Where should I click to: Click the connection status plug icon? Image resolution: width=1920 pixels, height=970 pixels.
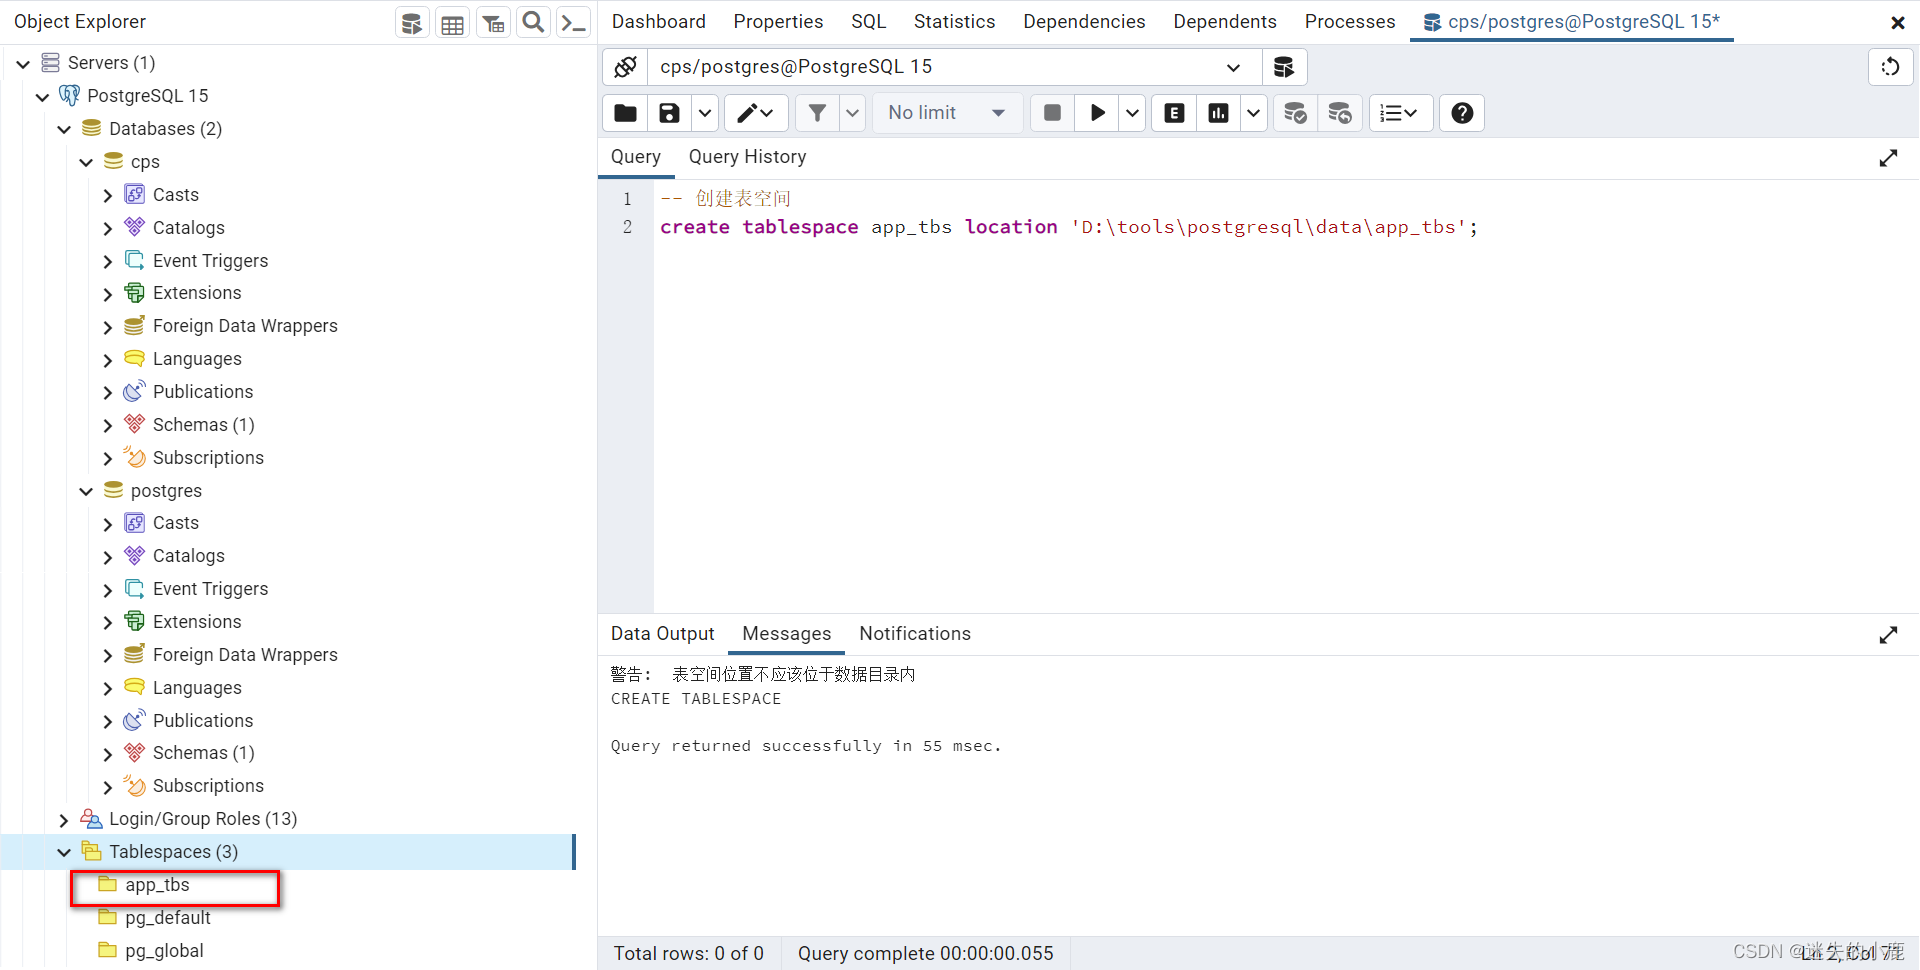point(626,67)
